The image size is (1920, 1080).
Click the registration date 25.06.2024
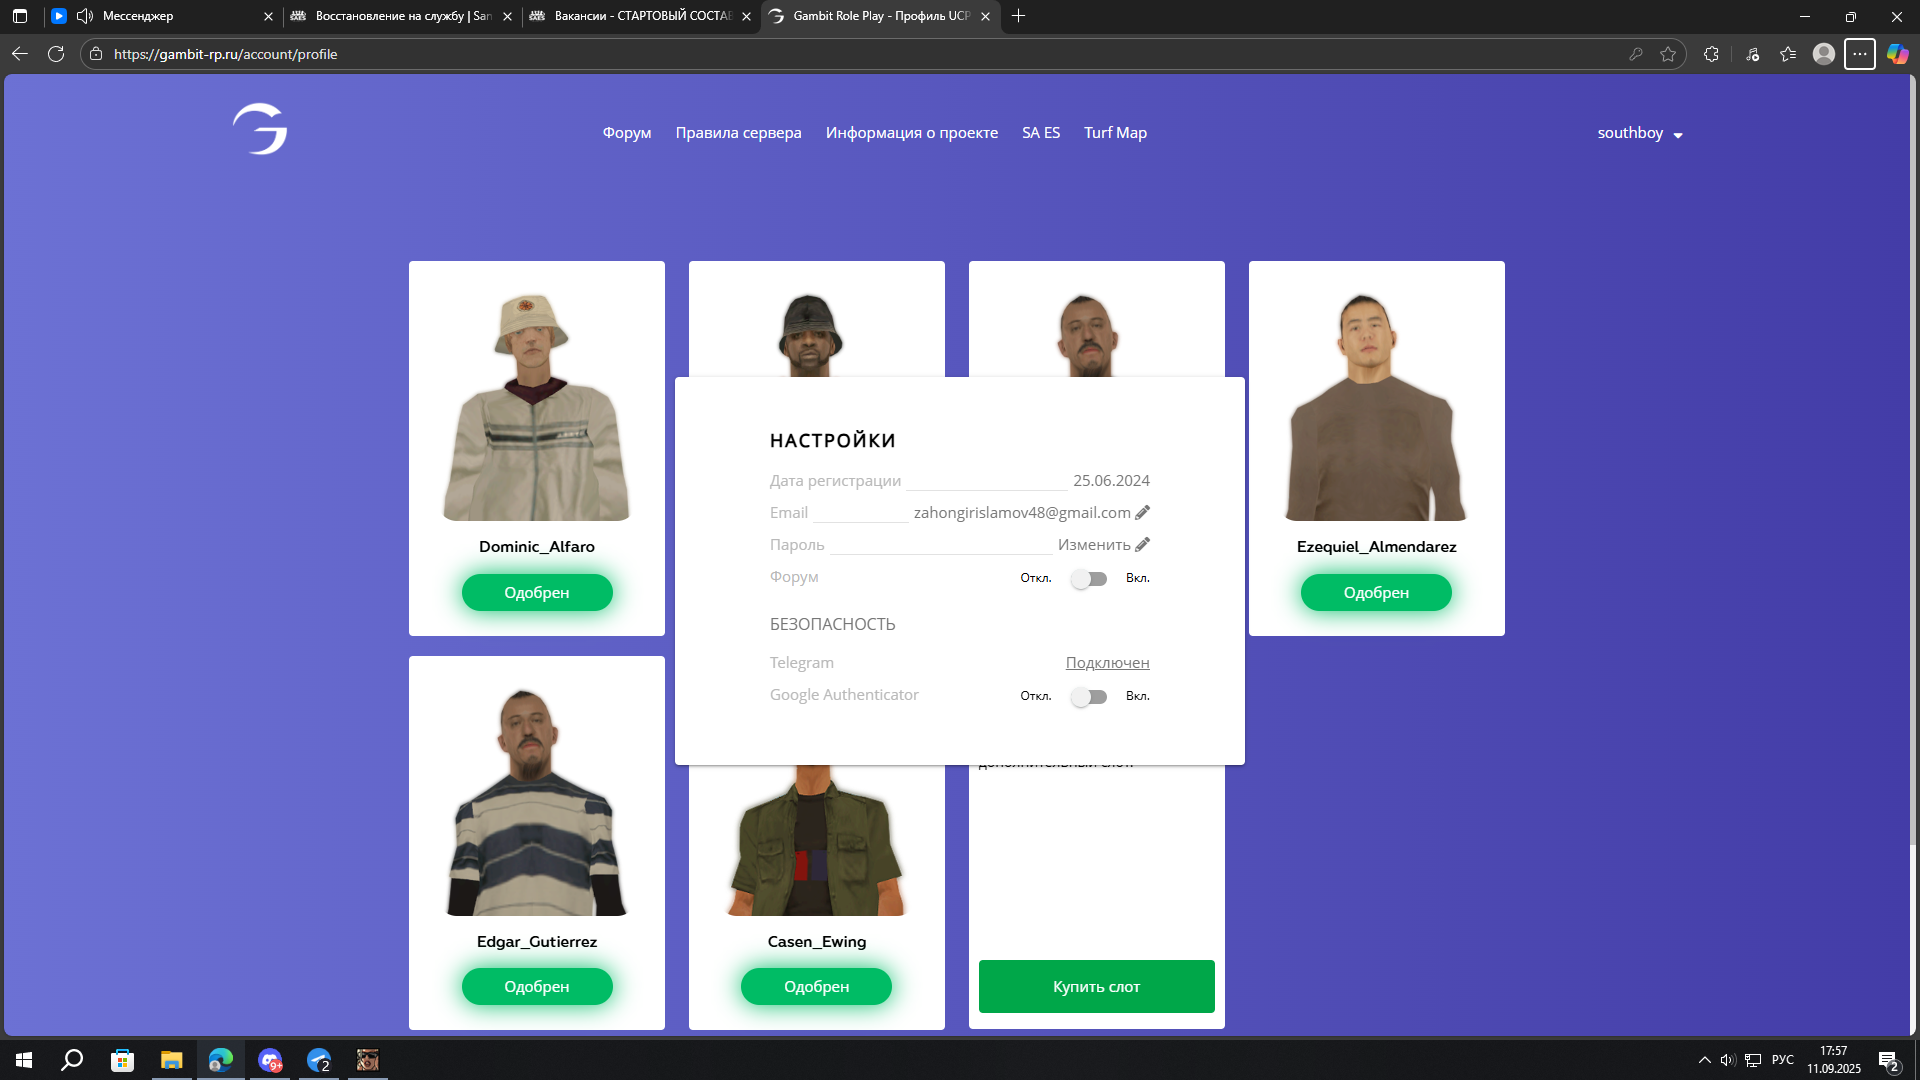click(1111, 480)
